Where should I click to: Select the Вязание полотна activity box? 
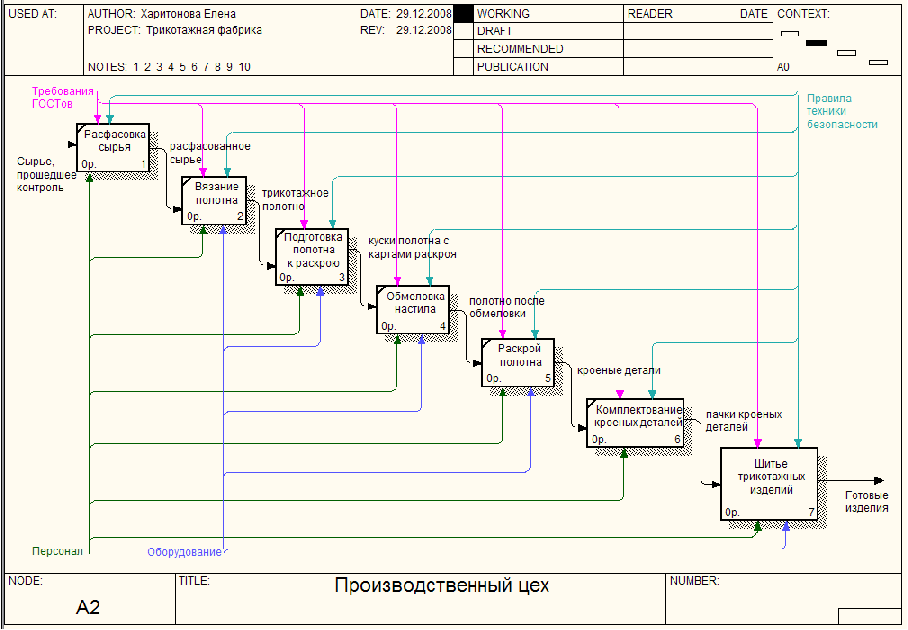pyautogui.click(x=214, y=200)
